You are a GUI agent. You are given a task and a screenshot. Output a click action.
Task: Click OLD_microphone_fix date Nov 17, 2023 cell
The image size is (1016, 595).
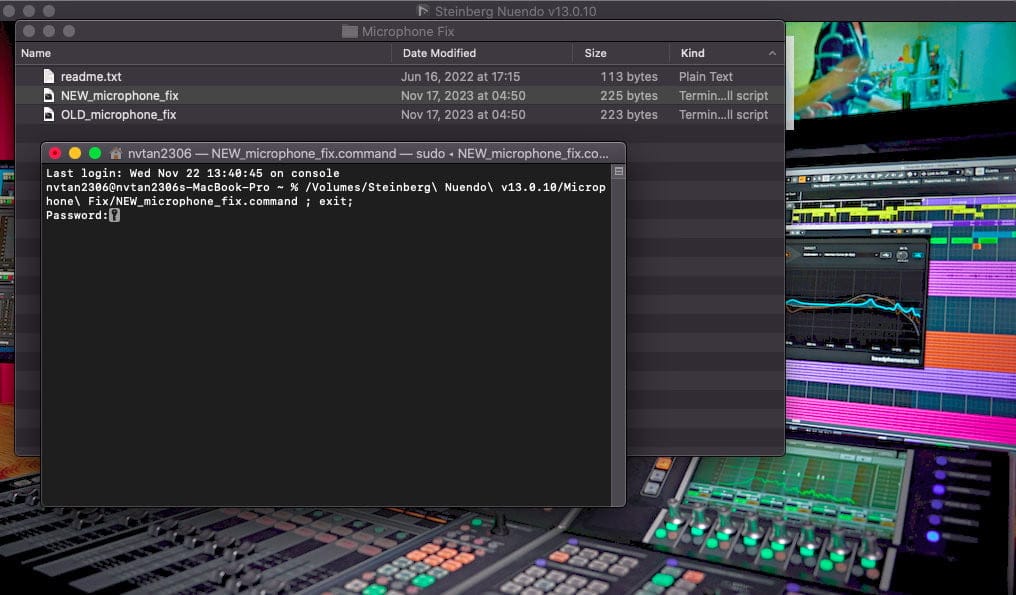tap(463, 115)
